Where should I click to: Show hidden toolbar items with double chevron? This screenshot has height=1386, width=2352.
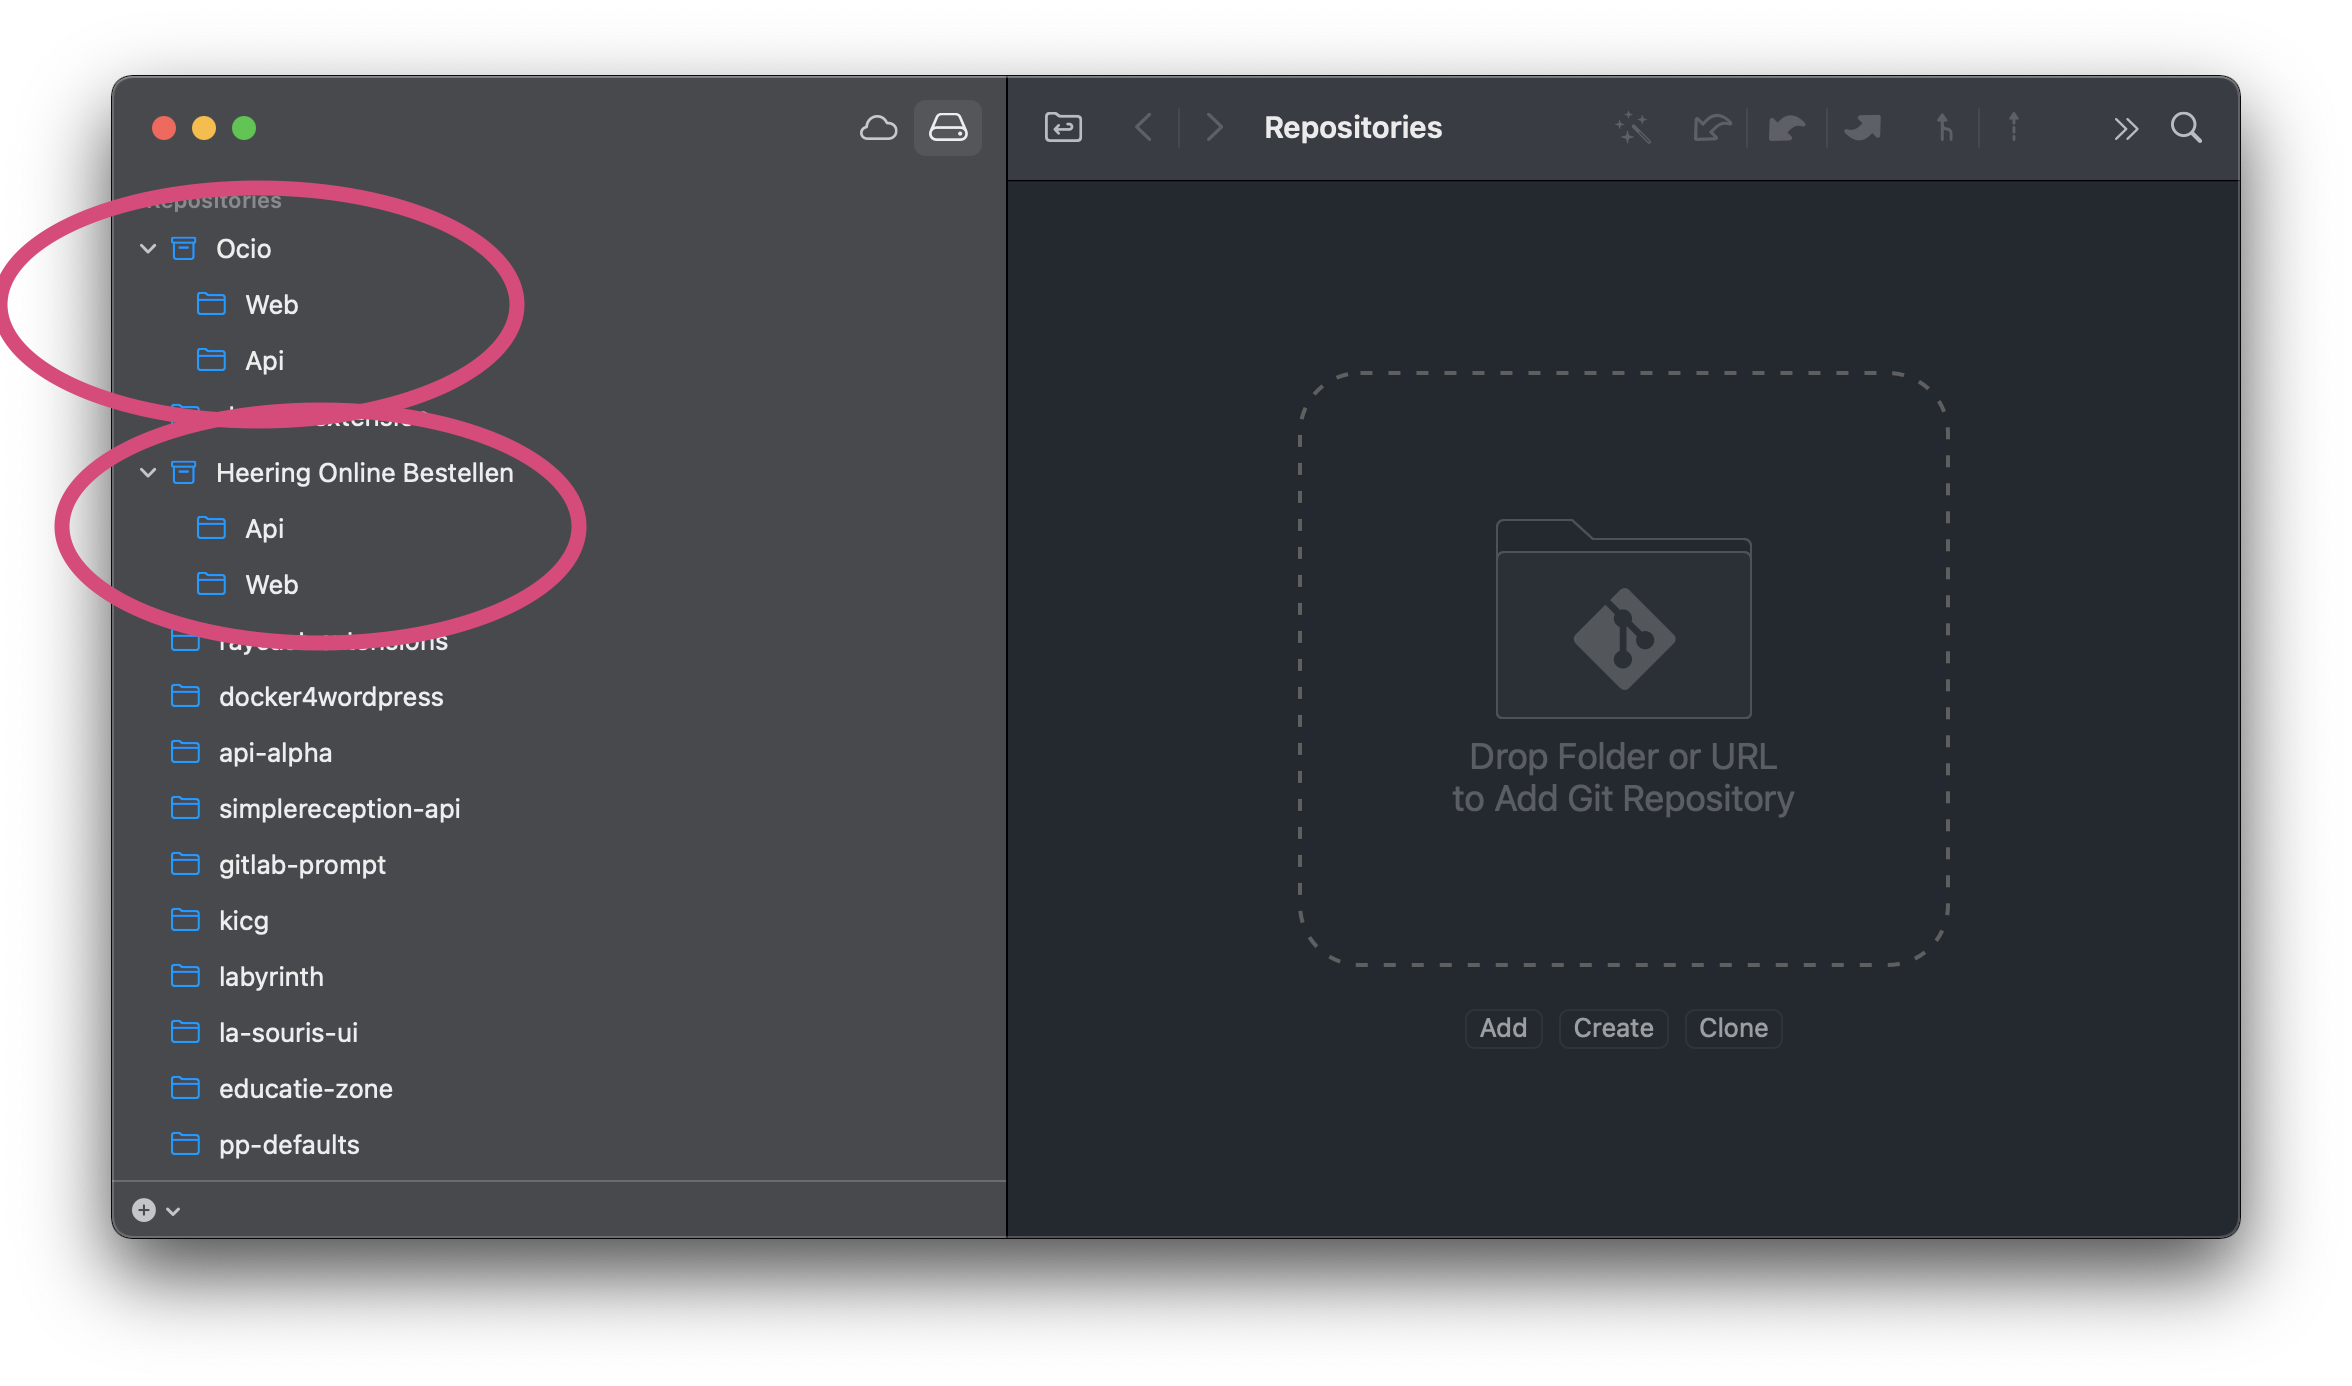point(2125,128)
